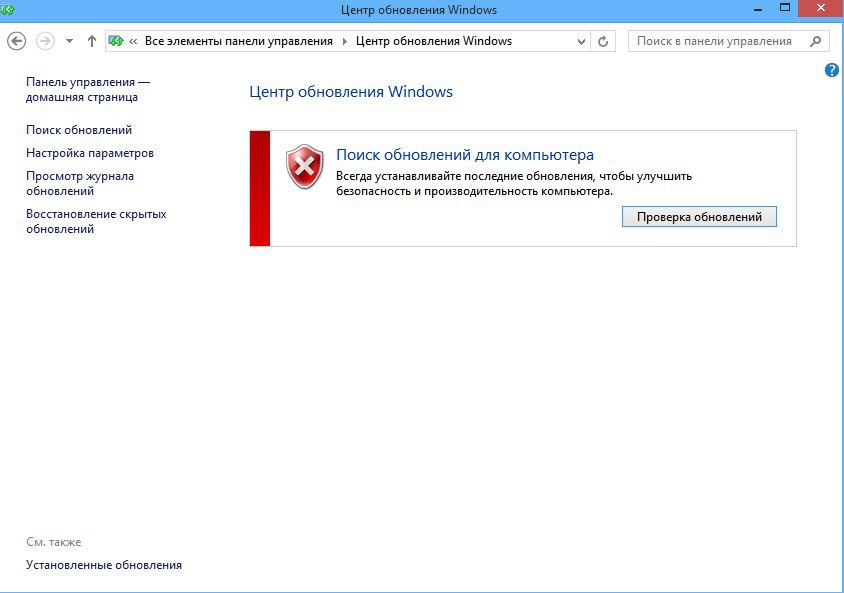Expand the arrow after 'Все элементы панели управления'
Image resolution: width=844 pixels, height=593 pixels.
[345, 41]
